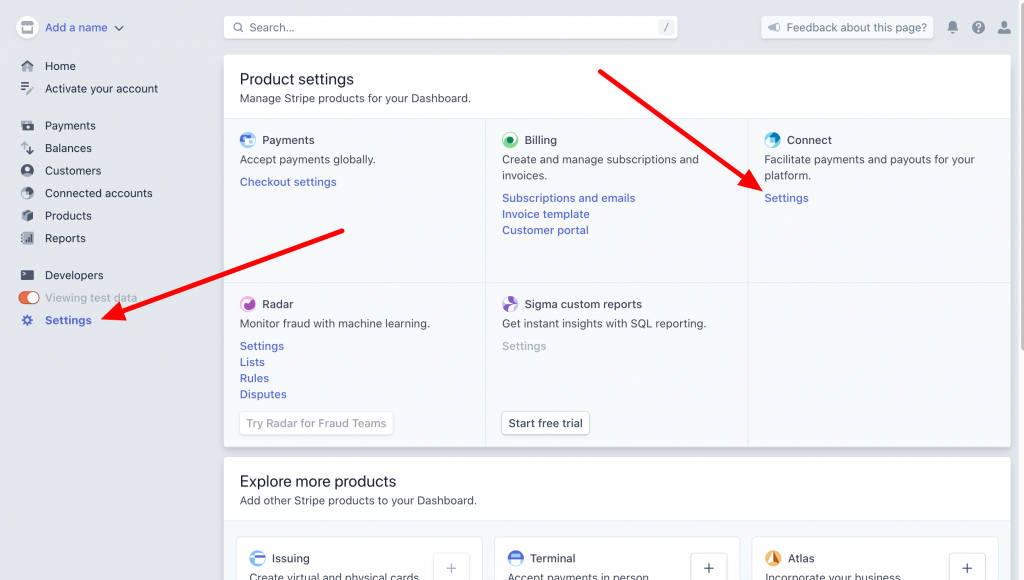Screen dimensions: 1024x580
Task: Open notifications bell icon
Action: [x=953, y=27]
